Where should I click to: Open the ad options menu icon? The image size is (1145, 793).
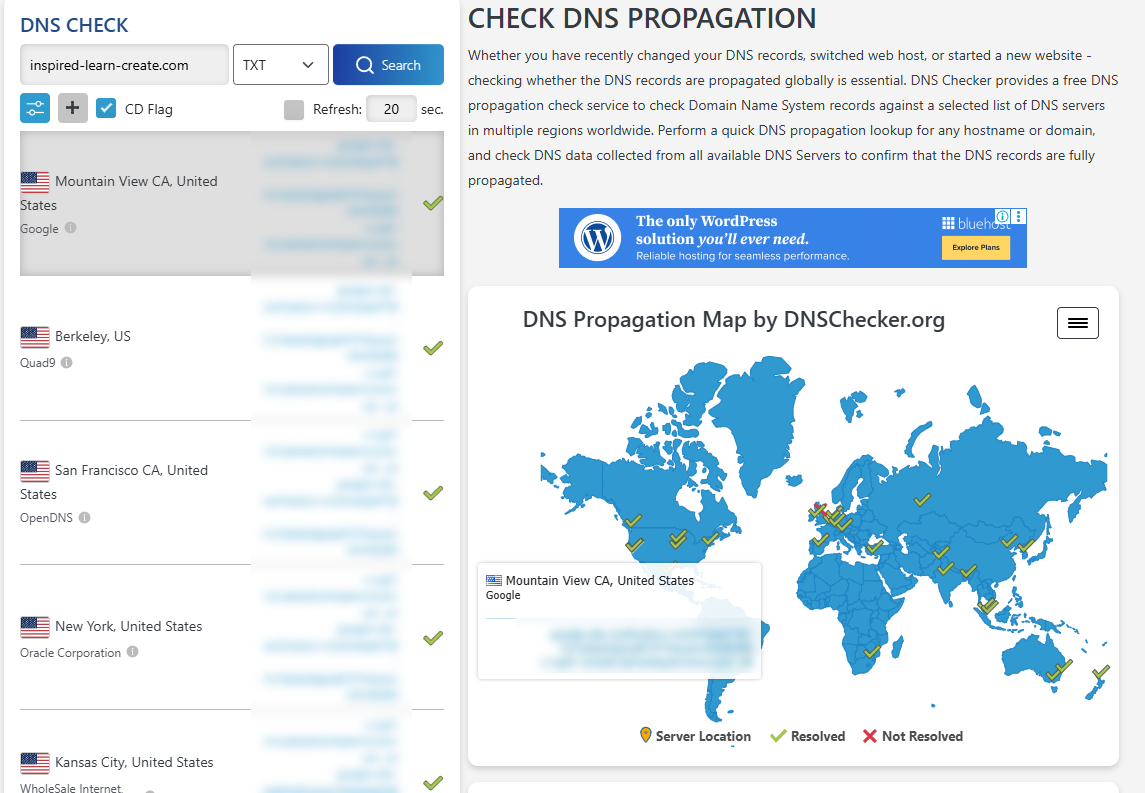tap(1019, 216)
